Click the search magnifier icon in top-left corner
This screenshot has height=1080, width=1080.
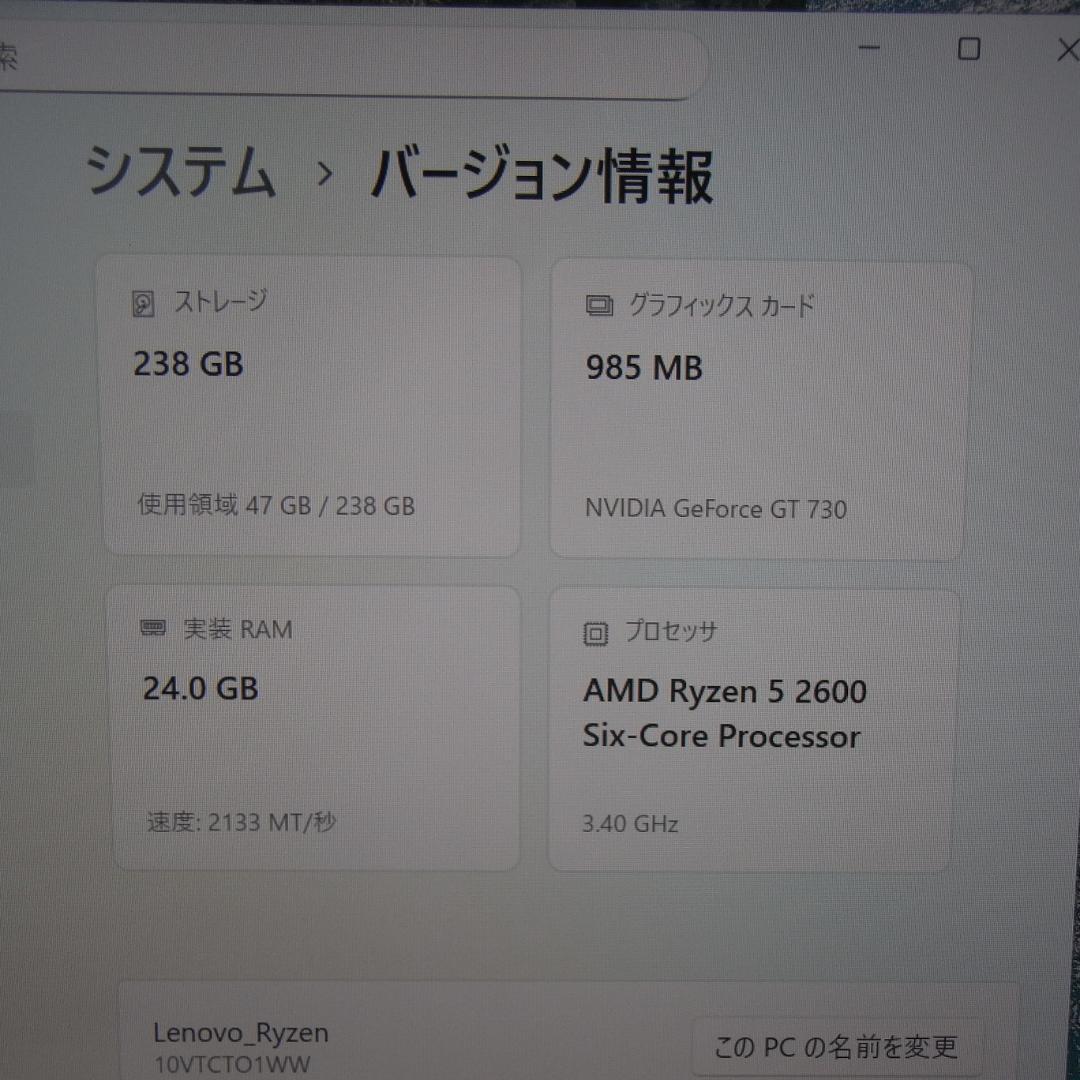[x=8, y=55]
